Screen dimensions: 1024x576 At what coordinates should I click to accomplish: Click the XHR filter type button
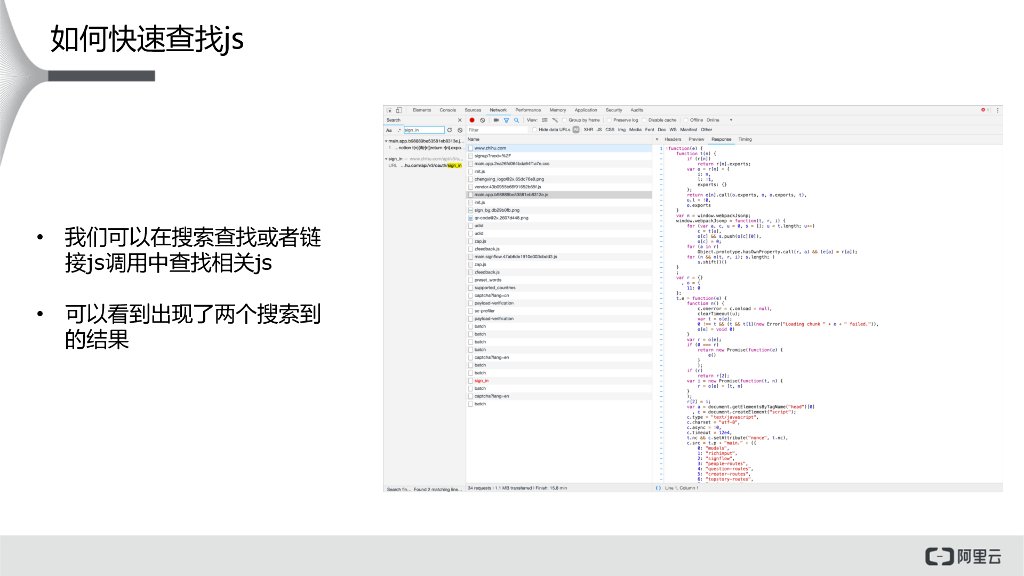[589, 129]
